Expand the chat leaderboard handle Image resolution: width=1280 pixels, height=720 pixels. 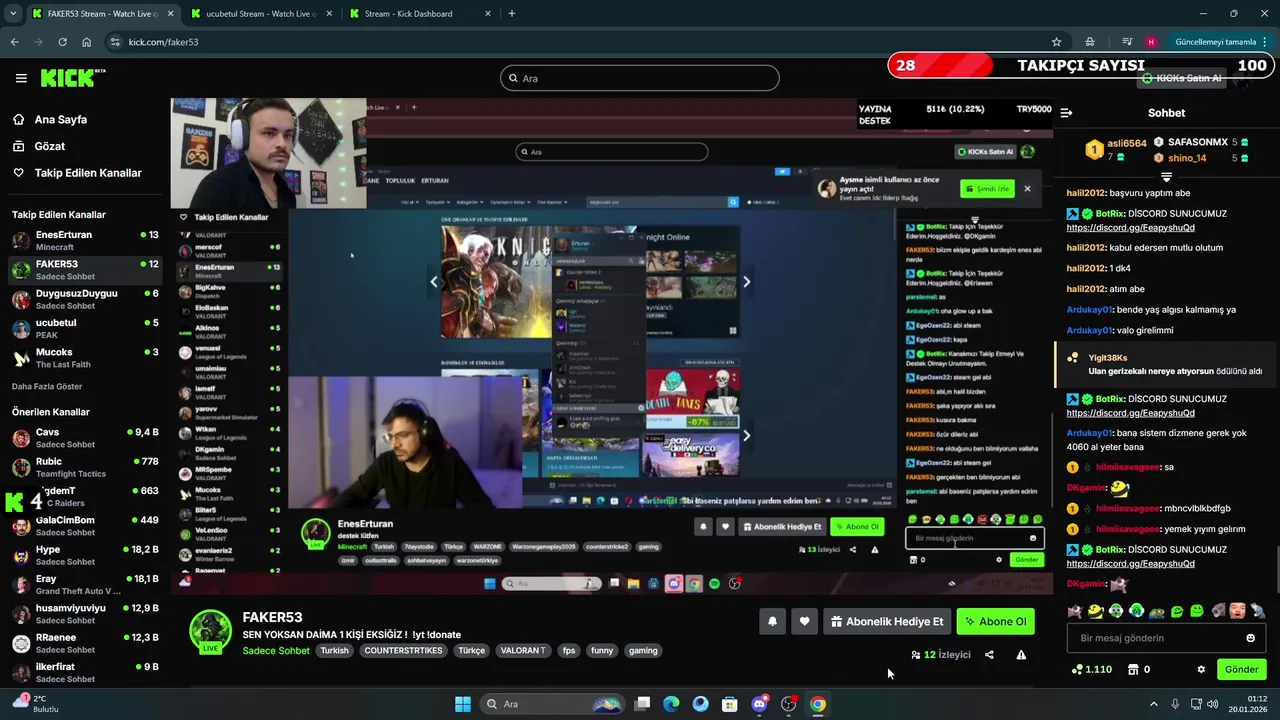click(1166, 177)
